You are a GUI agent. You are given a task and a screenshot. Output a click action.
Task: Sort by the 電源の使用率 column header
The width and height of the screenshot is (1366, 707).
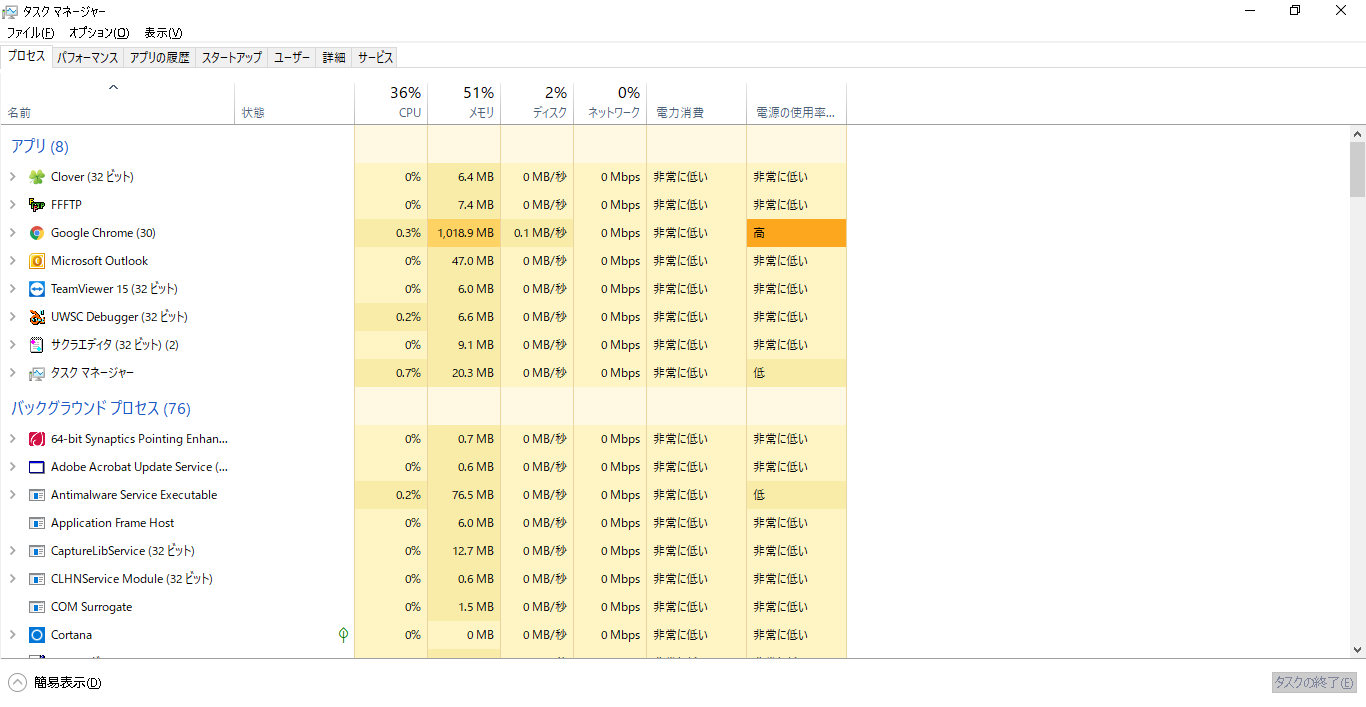point(796,103)
